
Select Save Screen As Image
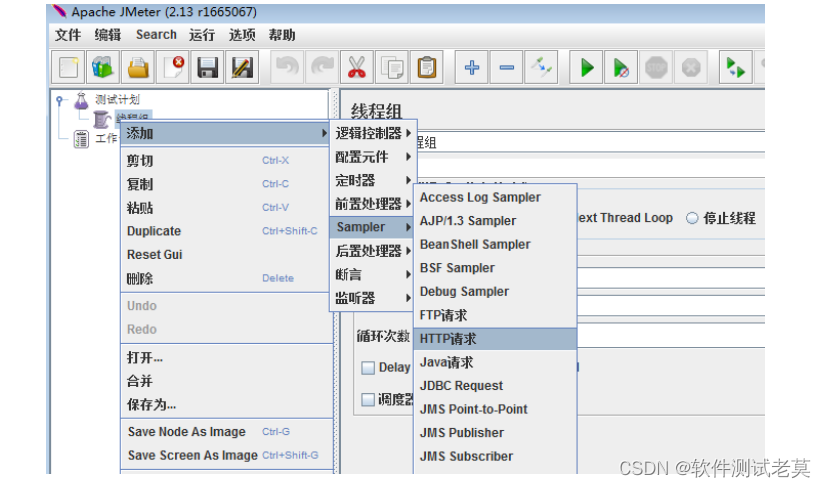(226, 455)
